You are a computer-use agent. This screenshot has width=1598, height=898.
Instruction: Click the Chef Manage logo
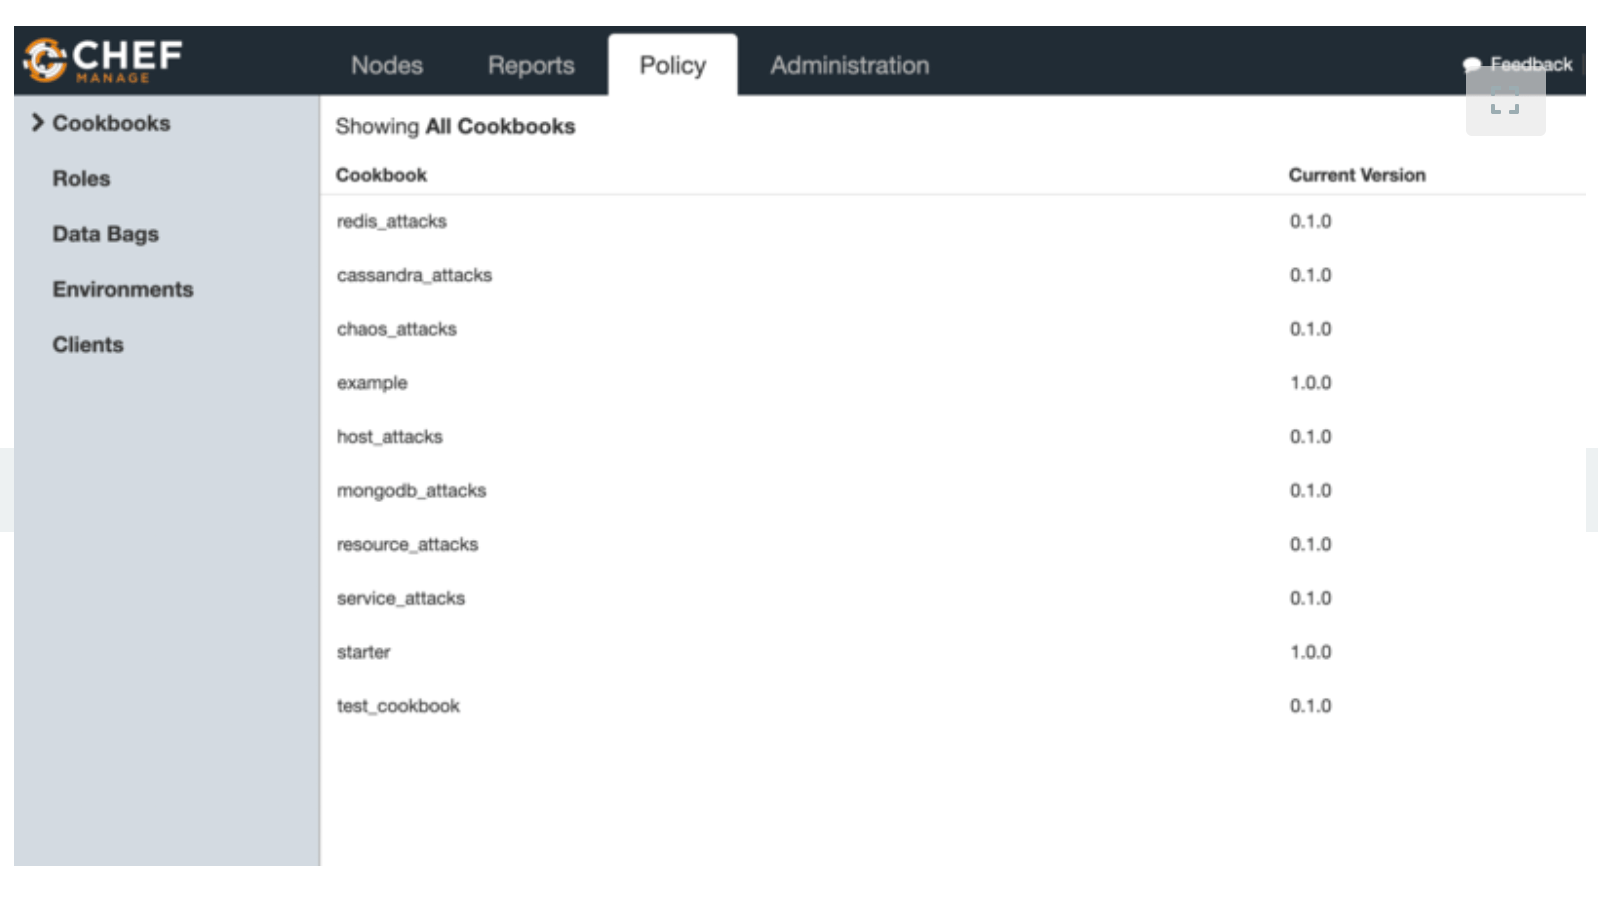(x=103, y=61)
